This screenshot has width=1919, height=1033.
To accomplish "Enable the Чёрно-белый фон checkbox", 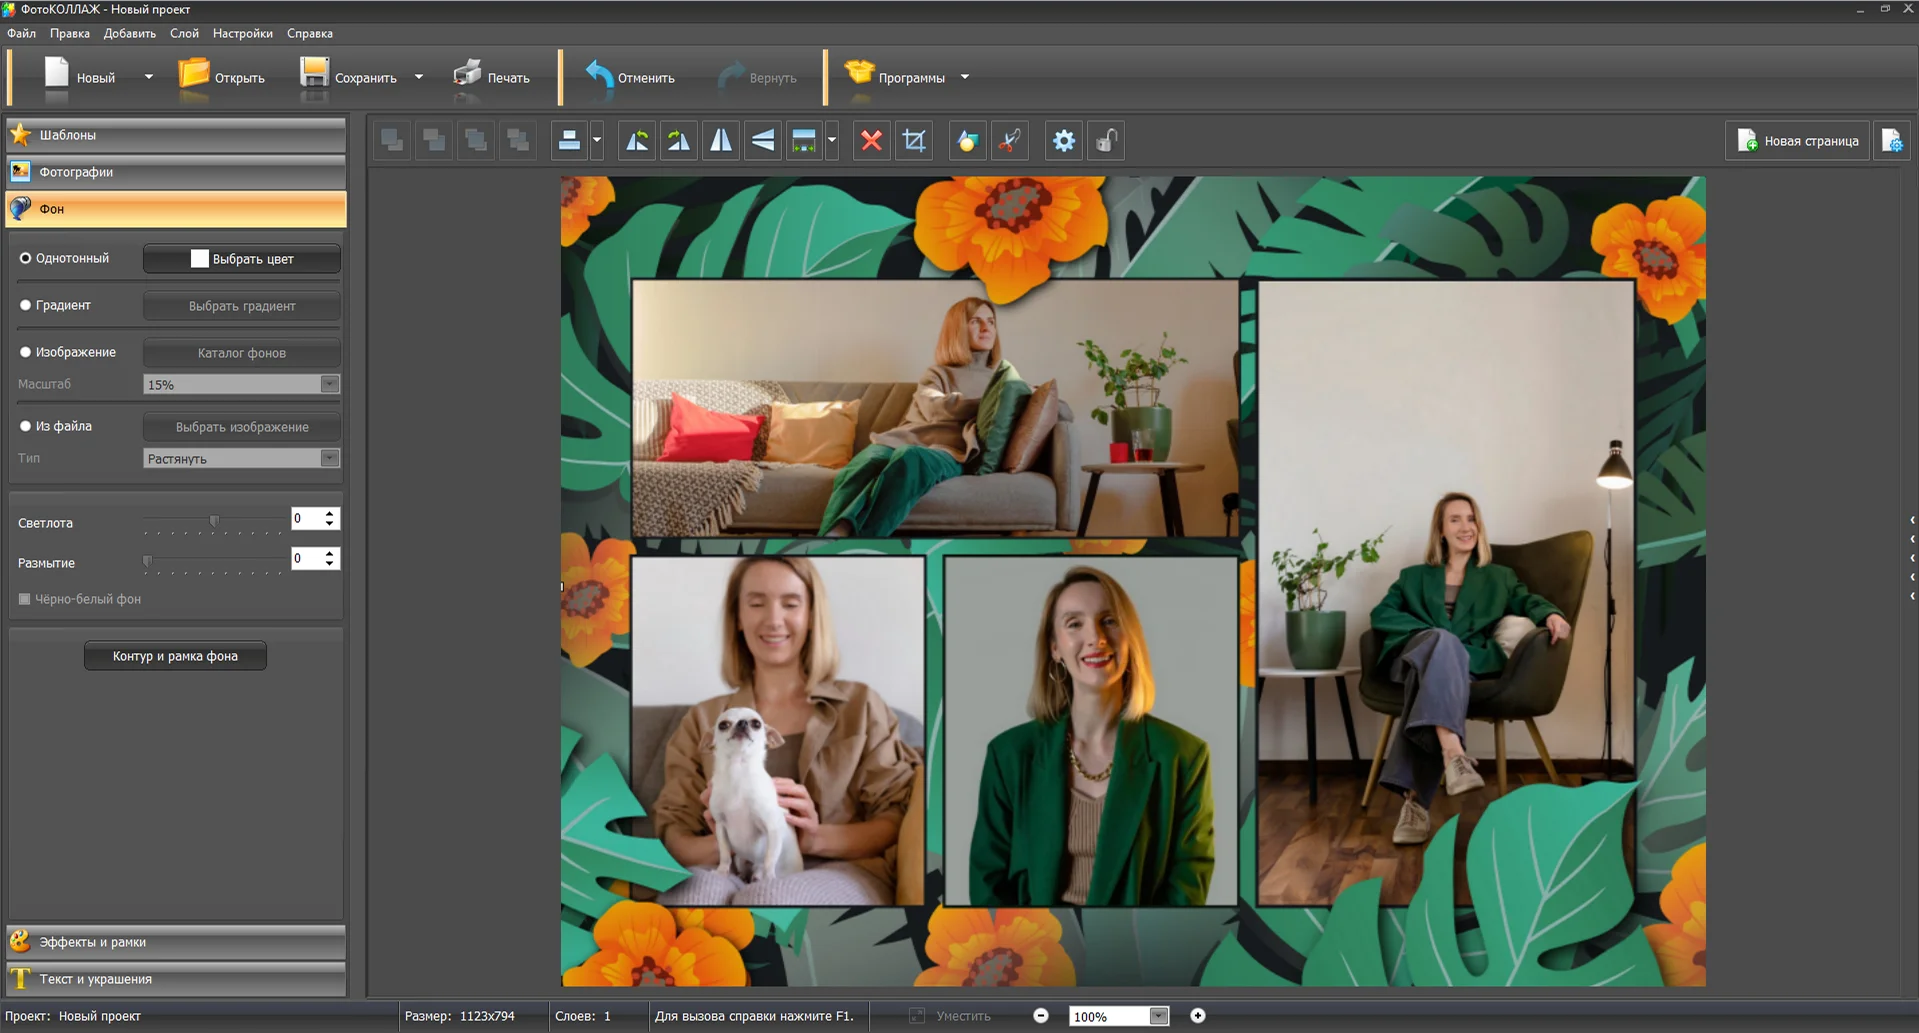I will pos(25,599).
